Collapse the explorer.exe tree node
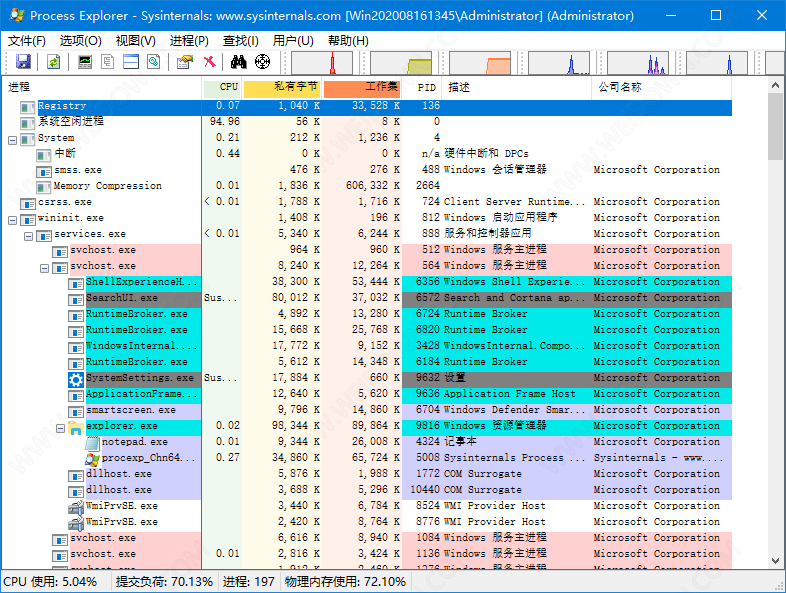Screen dimensions: 786x593 coord(61,428)
